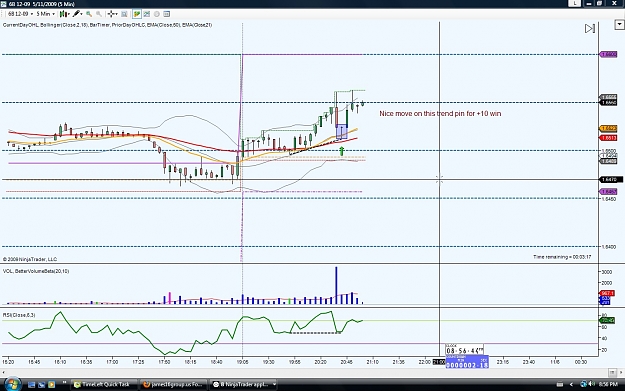Open the drawing tools pencil dropdown
Screen dimensions: 625x391
(77, 14)
